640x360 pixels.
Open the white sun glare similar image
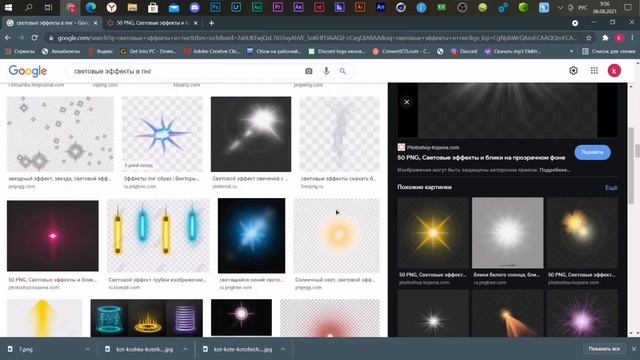(x=508, y=233)
